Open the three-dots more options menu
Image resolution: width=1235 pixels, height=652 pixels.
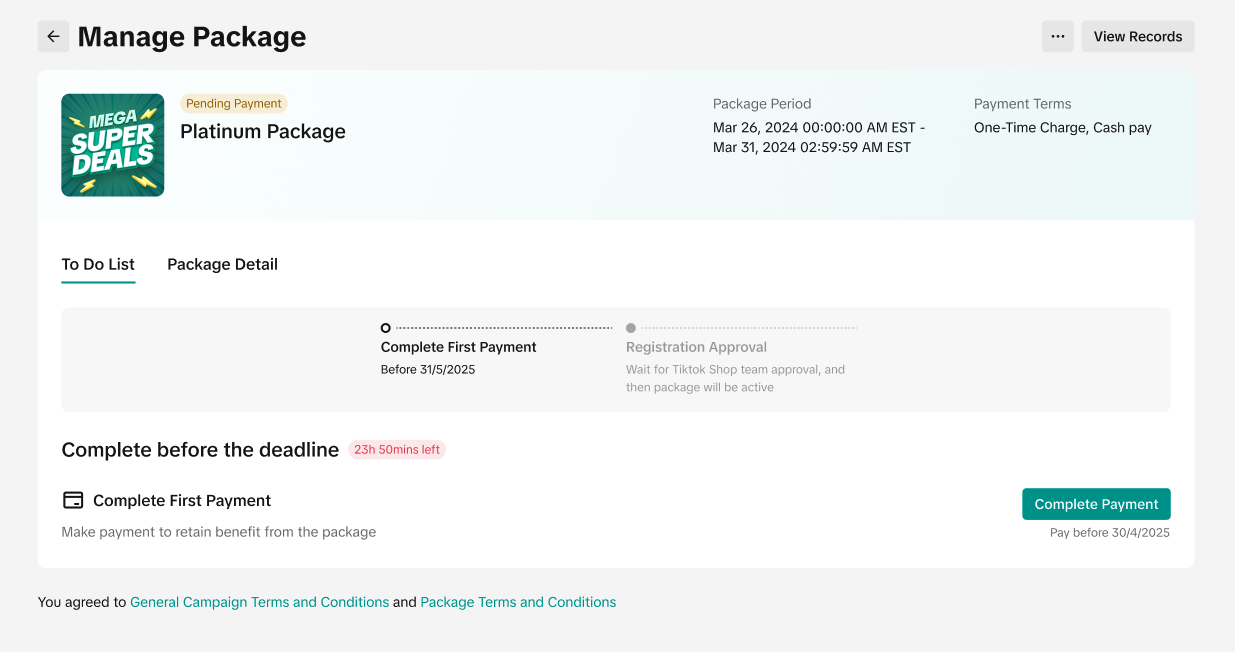(x=1057, y=37)
